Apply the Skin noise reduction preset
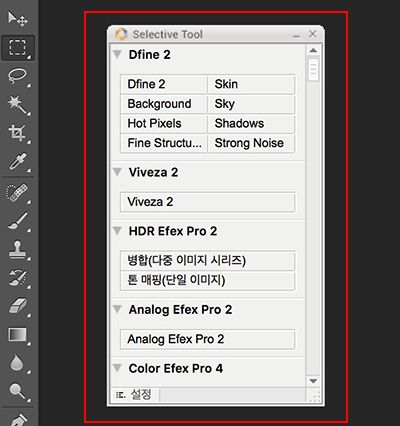400x426 pixels. pos(251,84)
